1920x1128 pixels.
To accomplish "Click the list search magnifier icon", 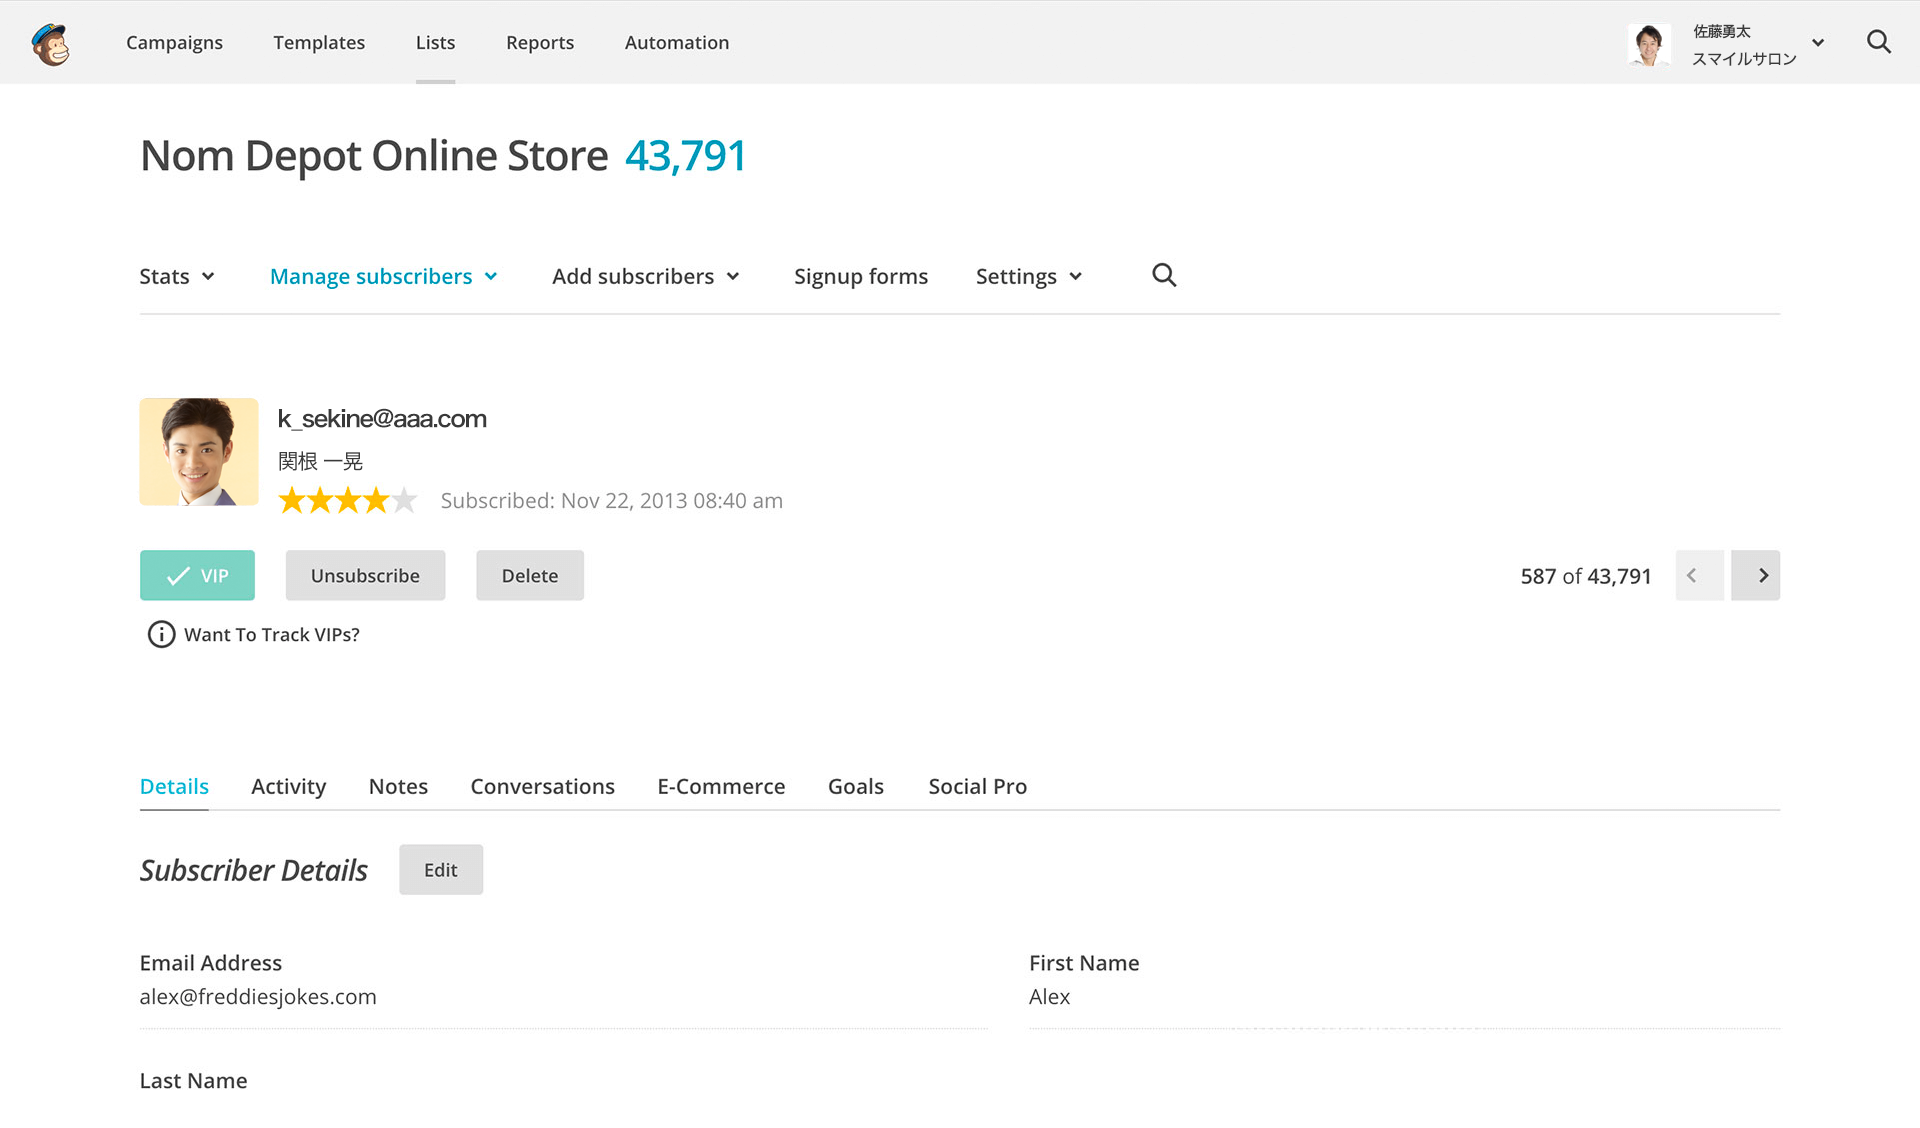I will (x=1163, y=275).
